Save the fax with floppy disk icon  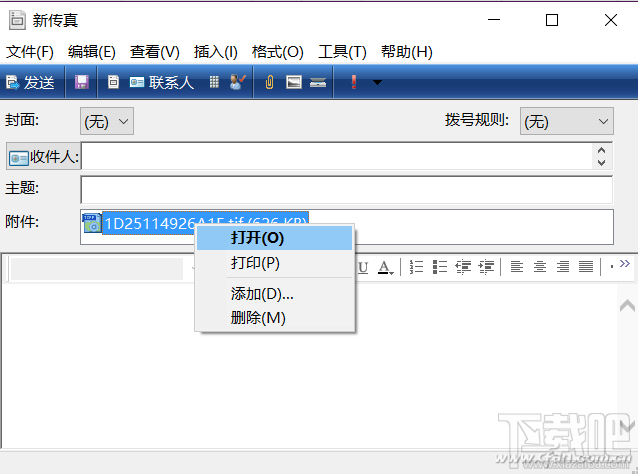(82, 83)
